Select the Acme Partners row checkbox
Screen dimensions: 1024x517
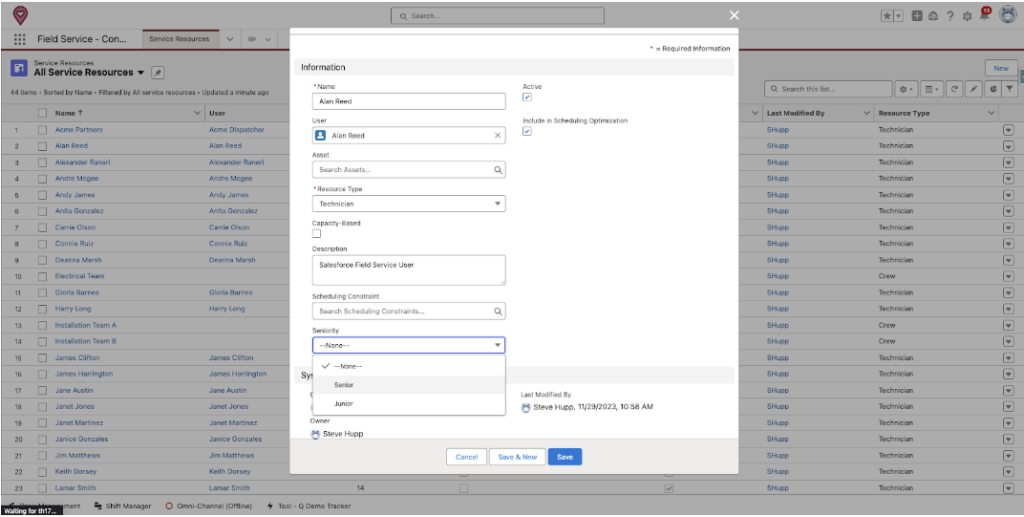pos(42,130)
